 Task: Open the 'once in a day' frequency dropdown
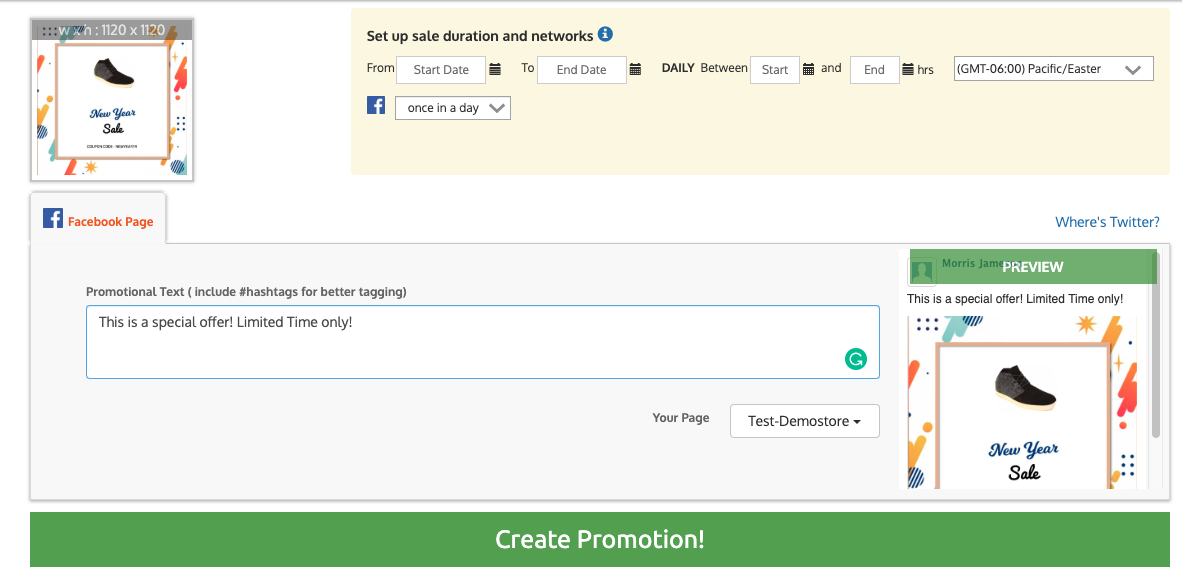453,108
